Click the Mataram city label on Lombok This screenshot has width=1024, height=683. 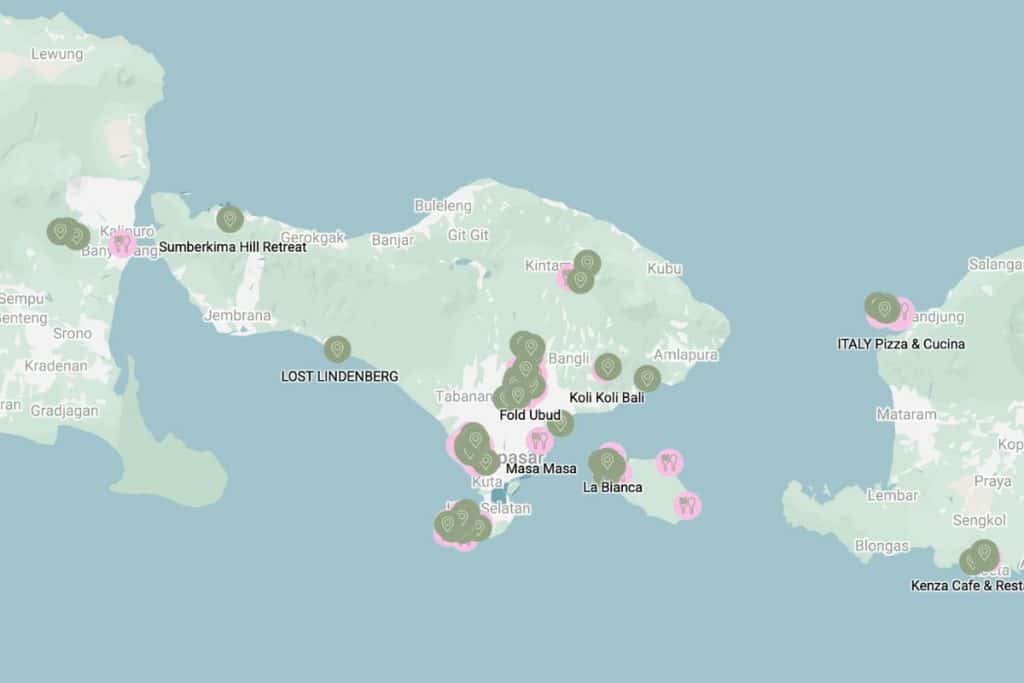906,414
